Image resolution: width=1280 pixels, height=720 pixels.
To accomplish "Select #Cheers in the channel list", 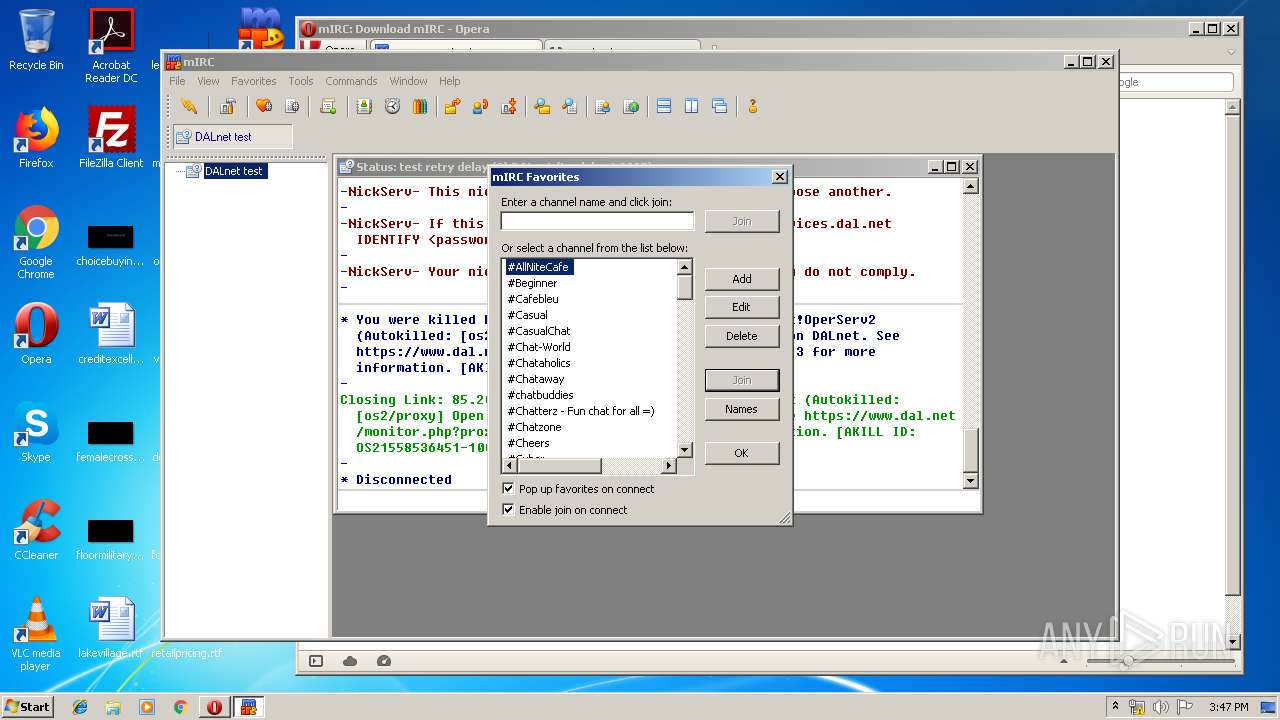I will [x=528, y=443].
